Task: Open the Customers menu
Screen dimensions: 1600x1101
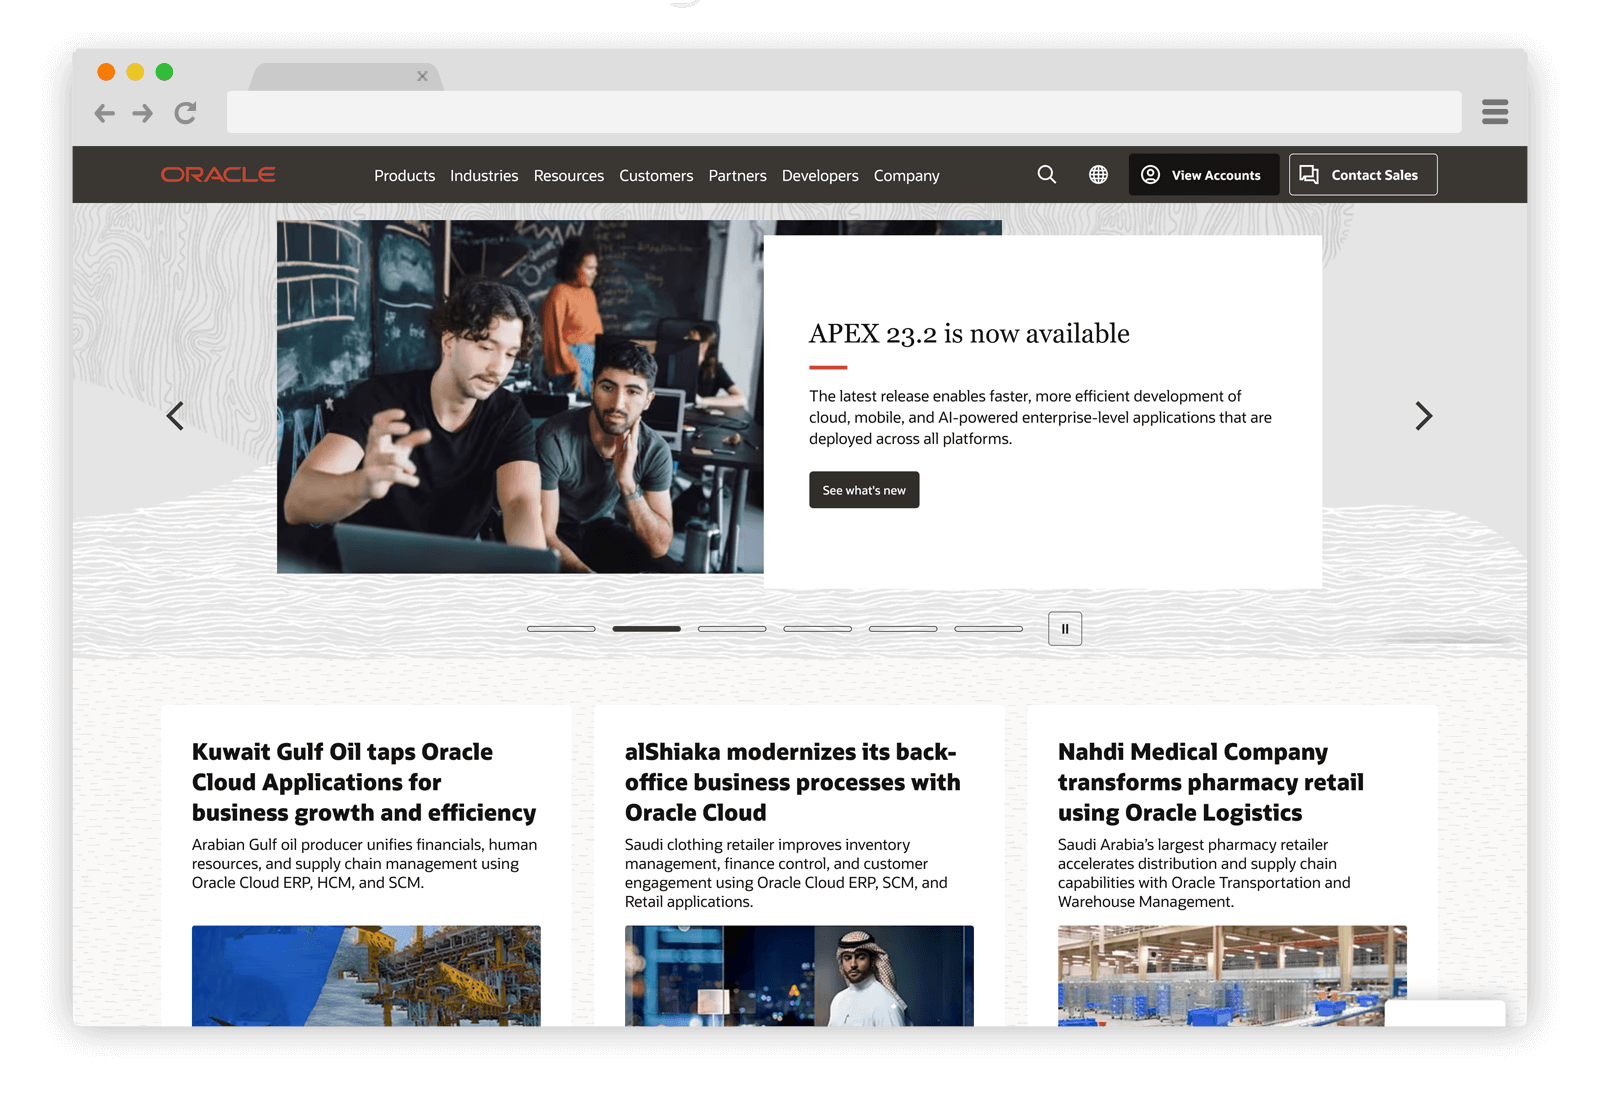Action: [656, 176]
